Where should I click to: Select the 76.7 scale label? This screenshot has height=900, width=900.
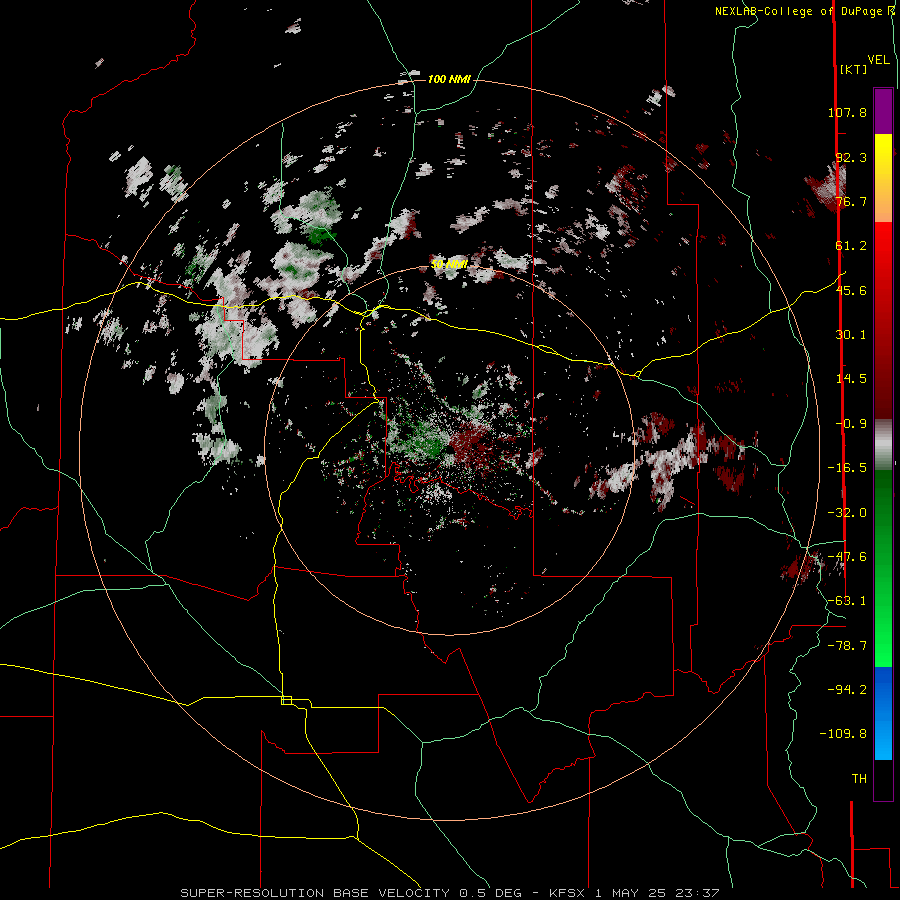coord(851,201)
